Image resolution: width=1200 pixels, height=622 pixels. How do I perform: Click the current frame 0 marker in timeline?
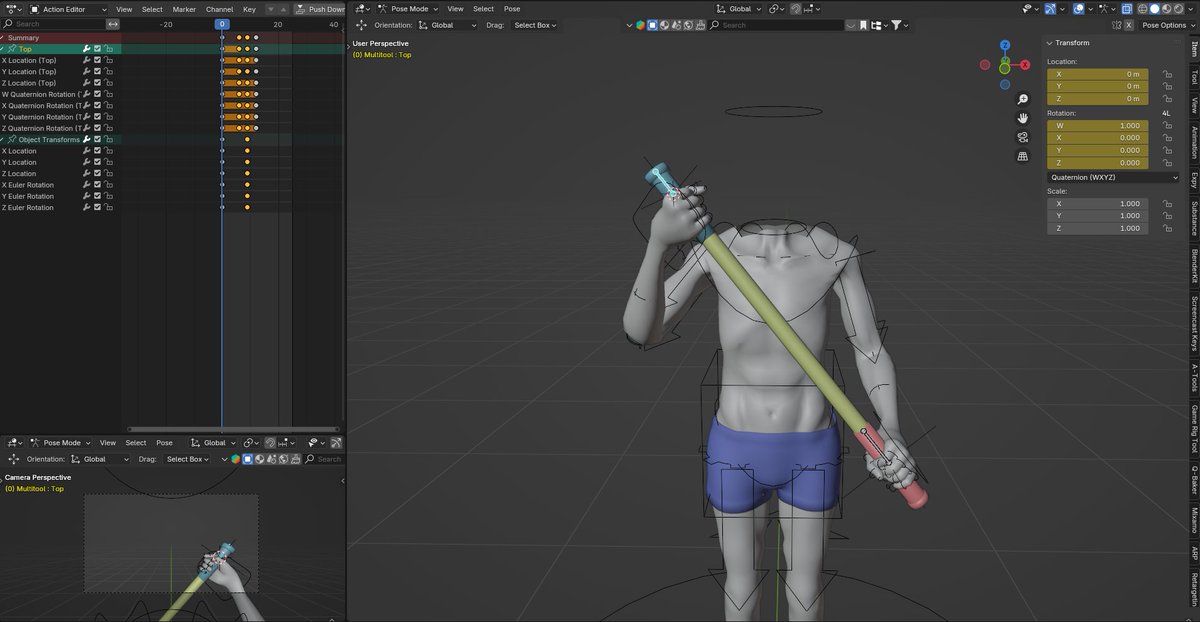[222, 23]
